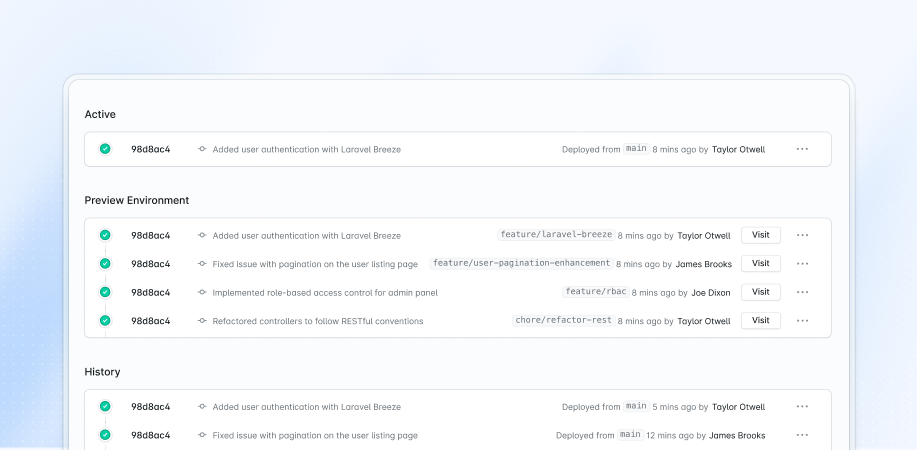Click commit icon in History 5 mins ago row
Image resolution: width=917 pixels, height=450 pixels.
click(202, 407)
